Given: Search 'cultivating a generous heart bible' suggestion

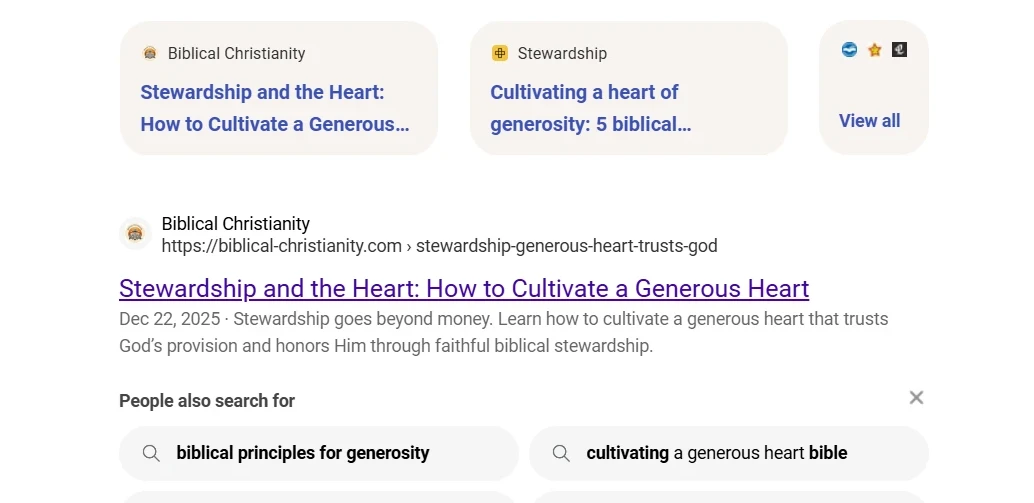Looking at the screenshot, I should [716, 453].
